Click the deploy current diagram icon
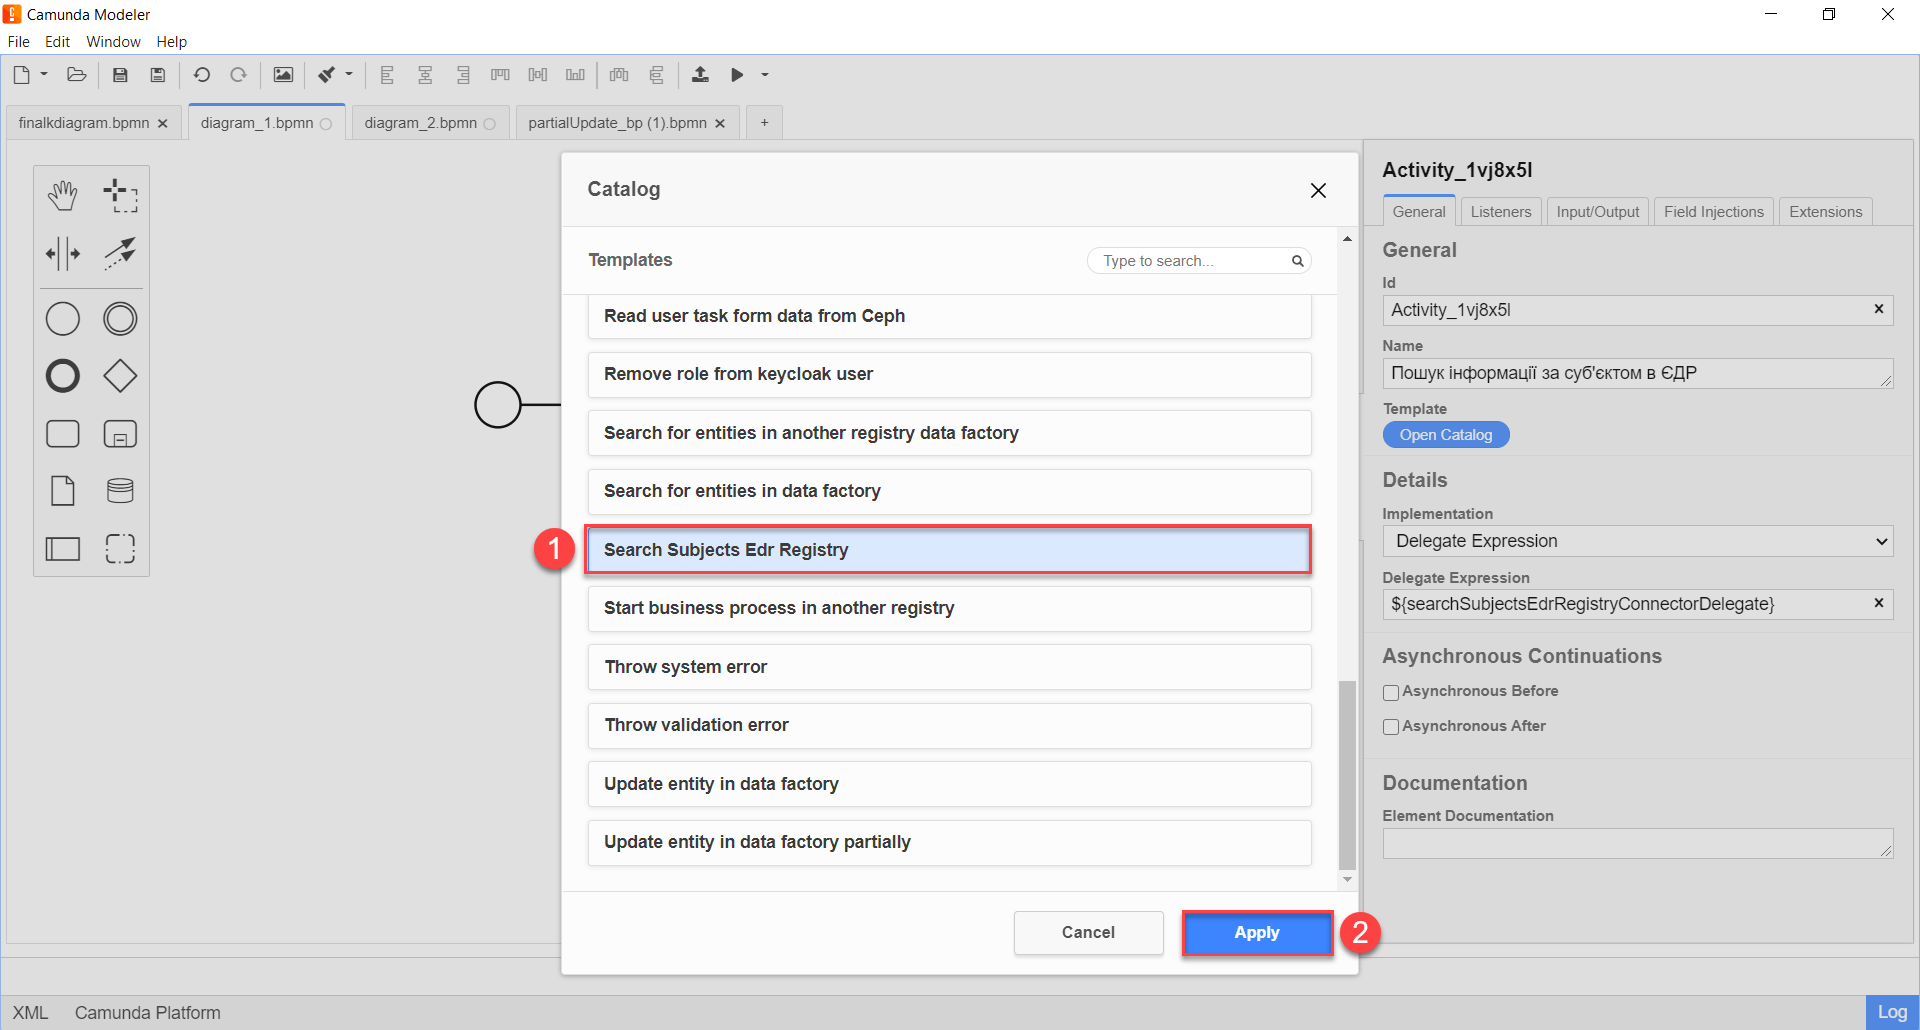The height and width of the screenshot is (1030, 1920). [700, 75]
